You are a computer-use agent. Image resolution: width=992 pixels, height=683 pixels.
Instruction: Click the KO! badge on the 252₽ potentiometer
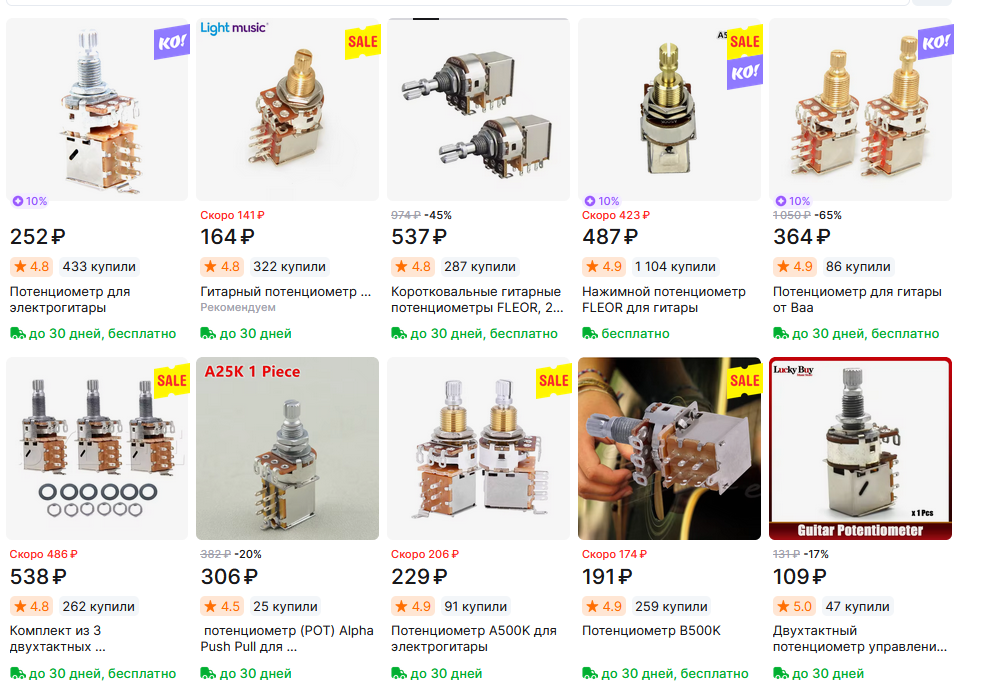[x=171, y=42]
